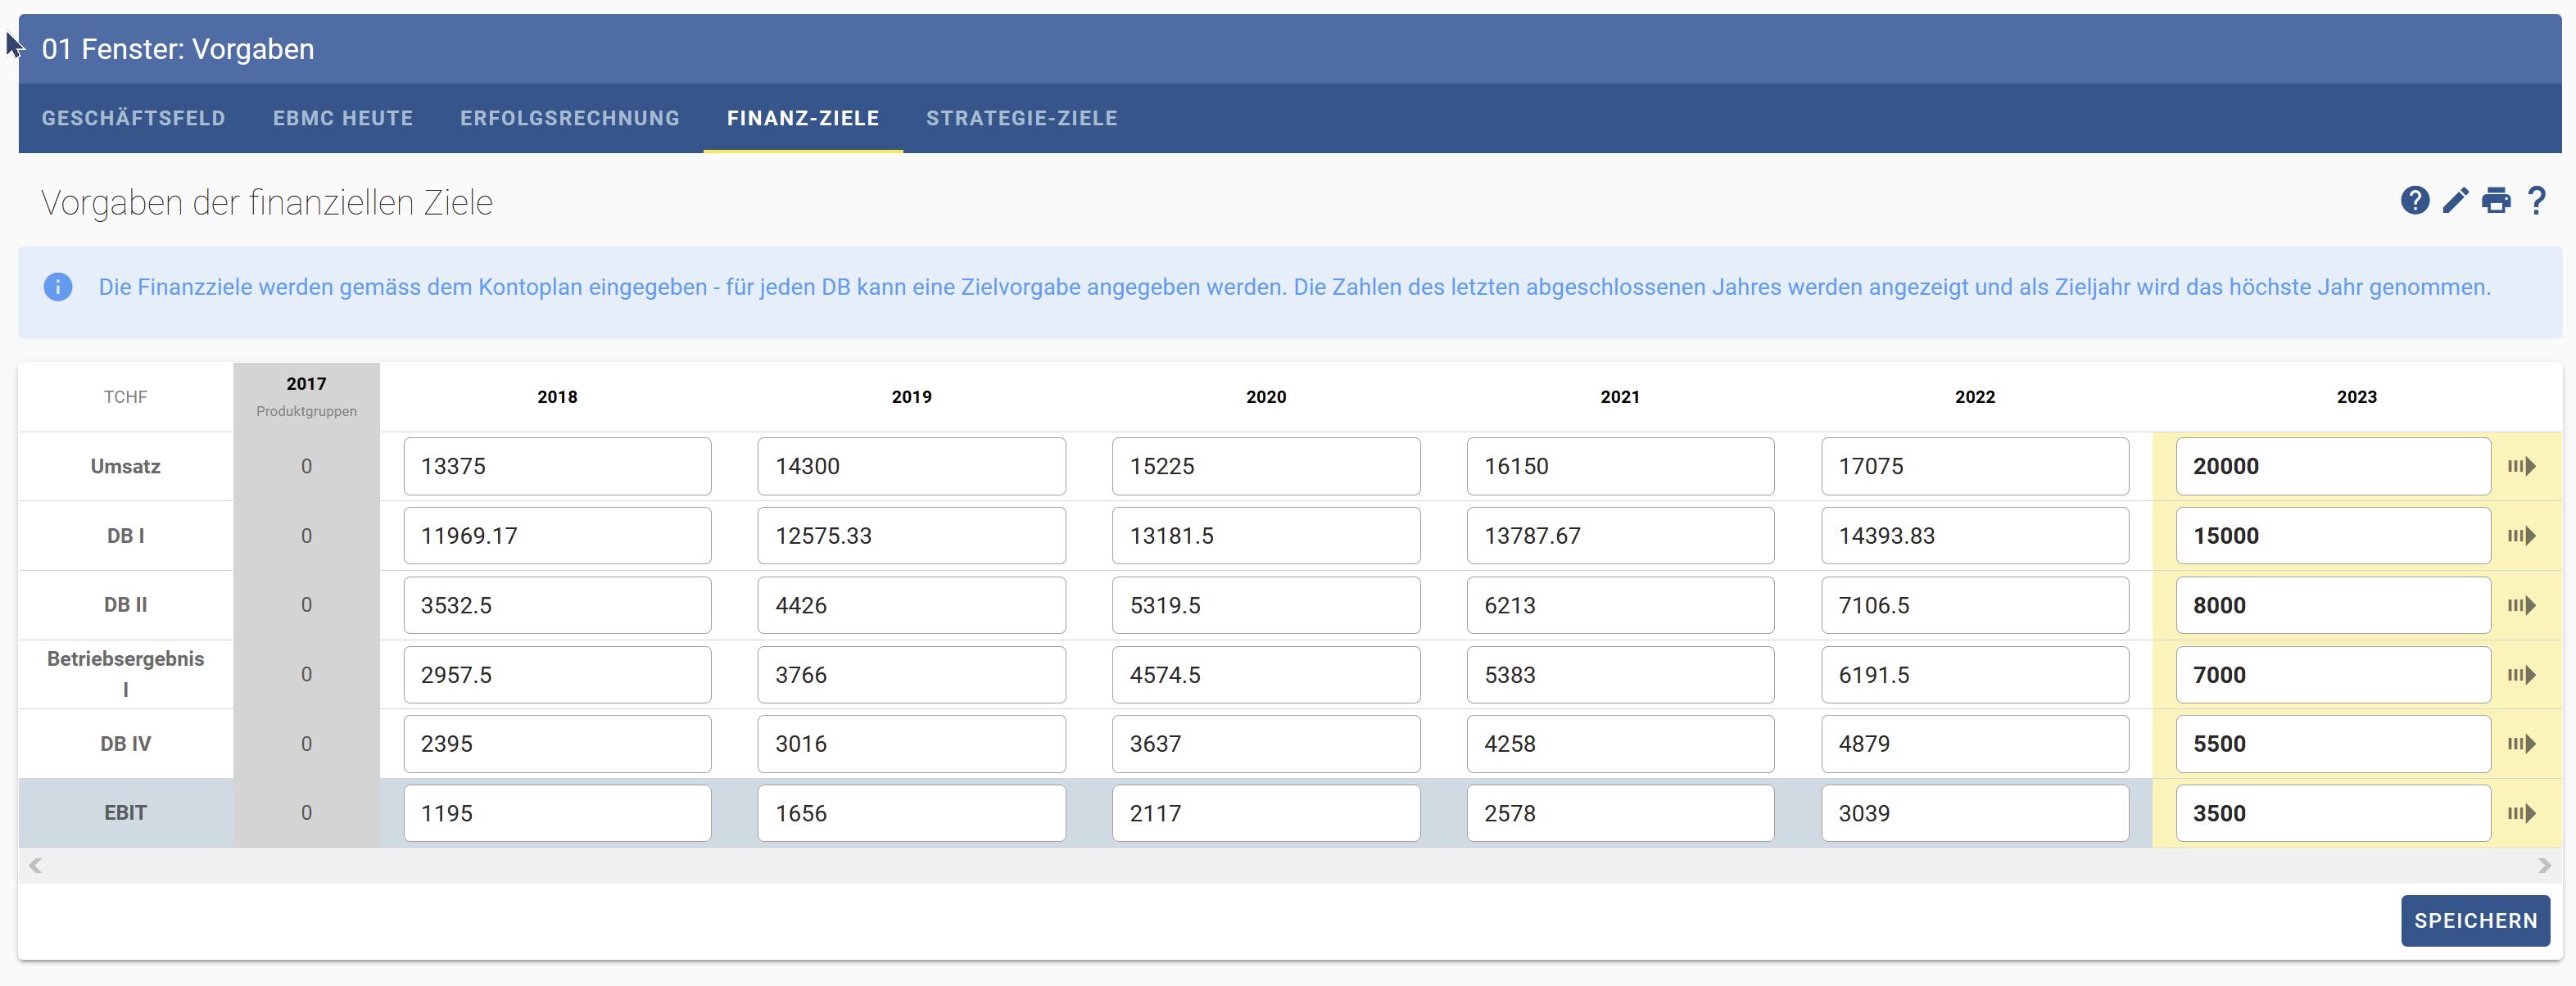Click the EBIT 2019 field 1656
This screenshot has width=2576, height=986.
tap(911, 814)
